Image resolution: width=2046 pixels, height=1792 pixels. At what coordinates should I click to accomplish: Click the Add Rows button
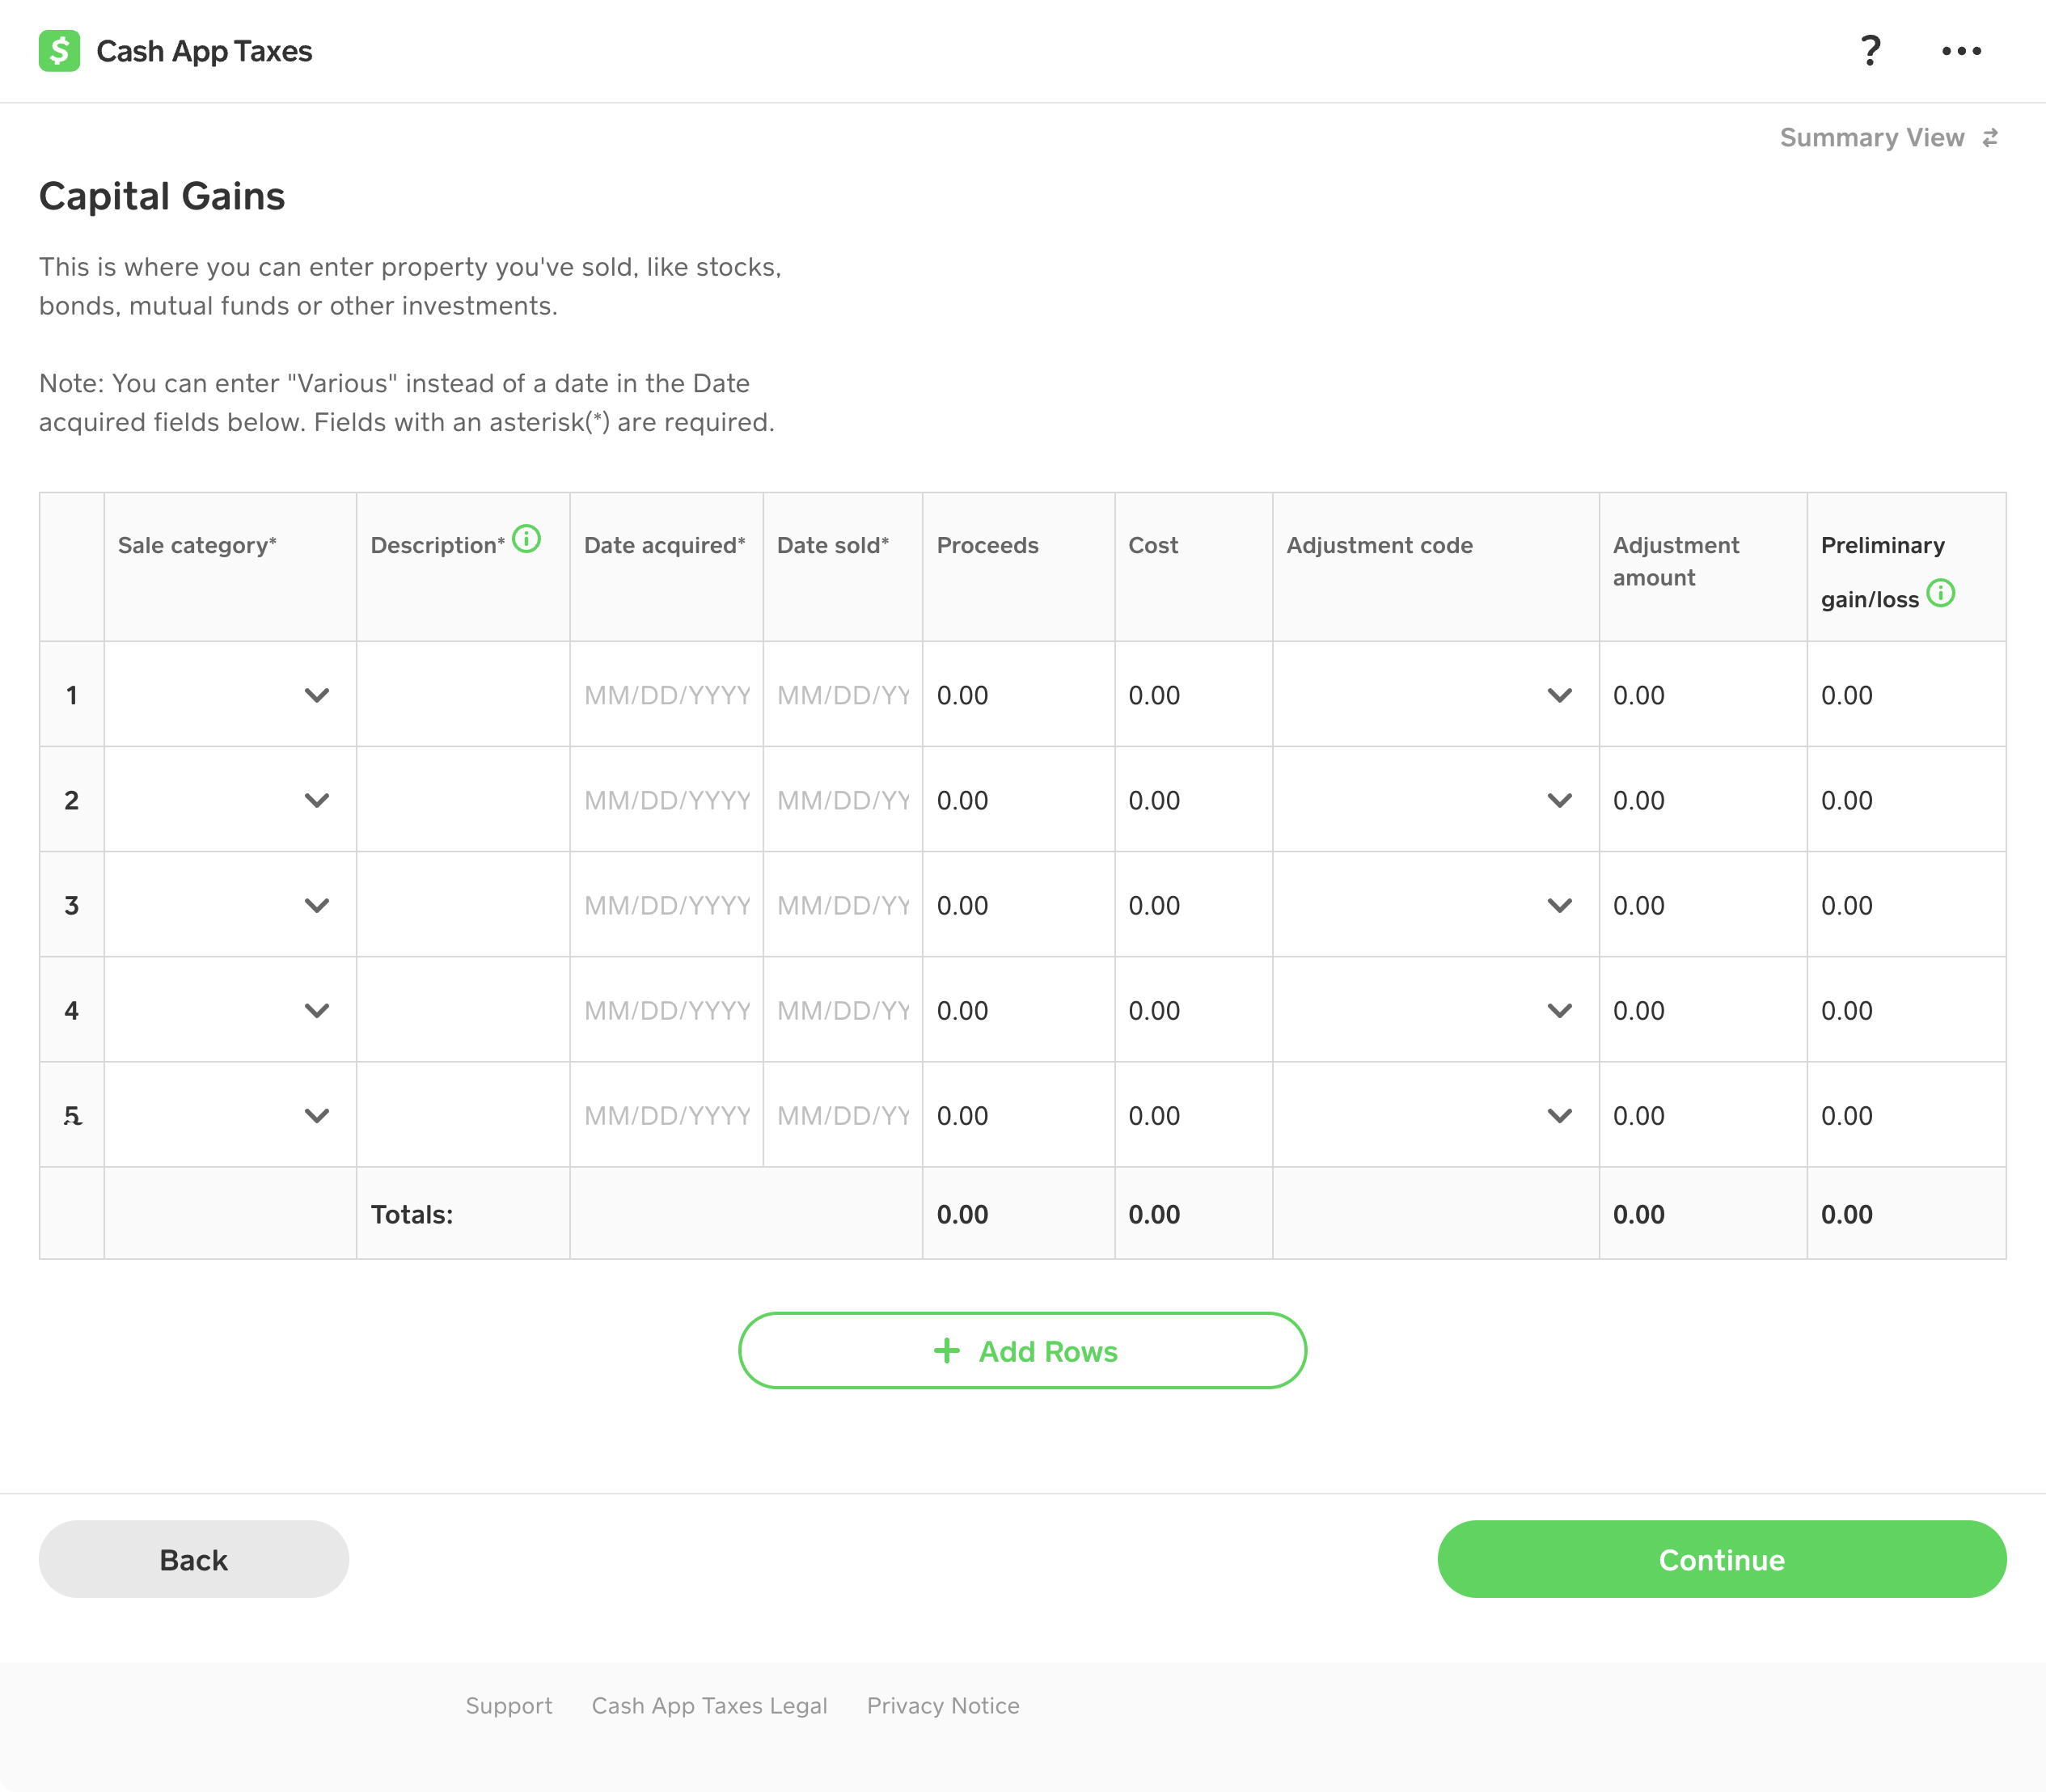[1022, 1351]
